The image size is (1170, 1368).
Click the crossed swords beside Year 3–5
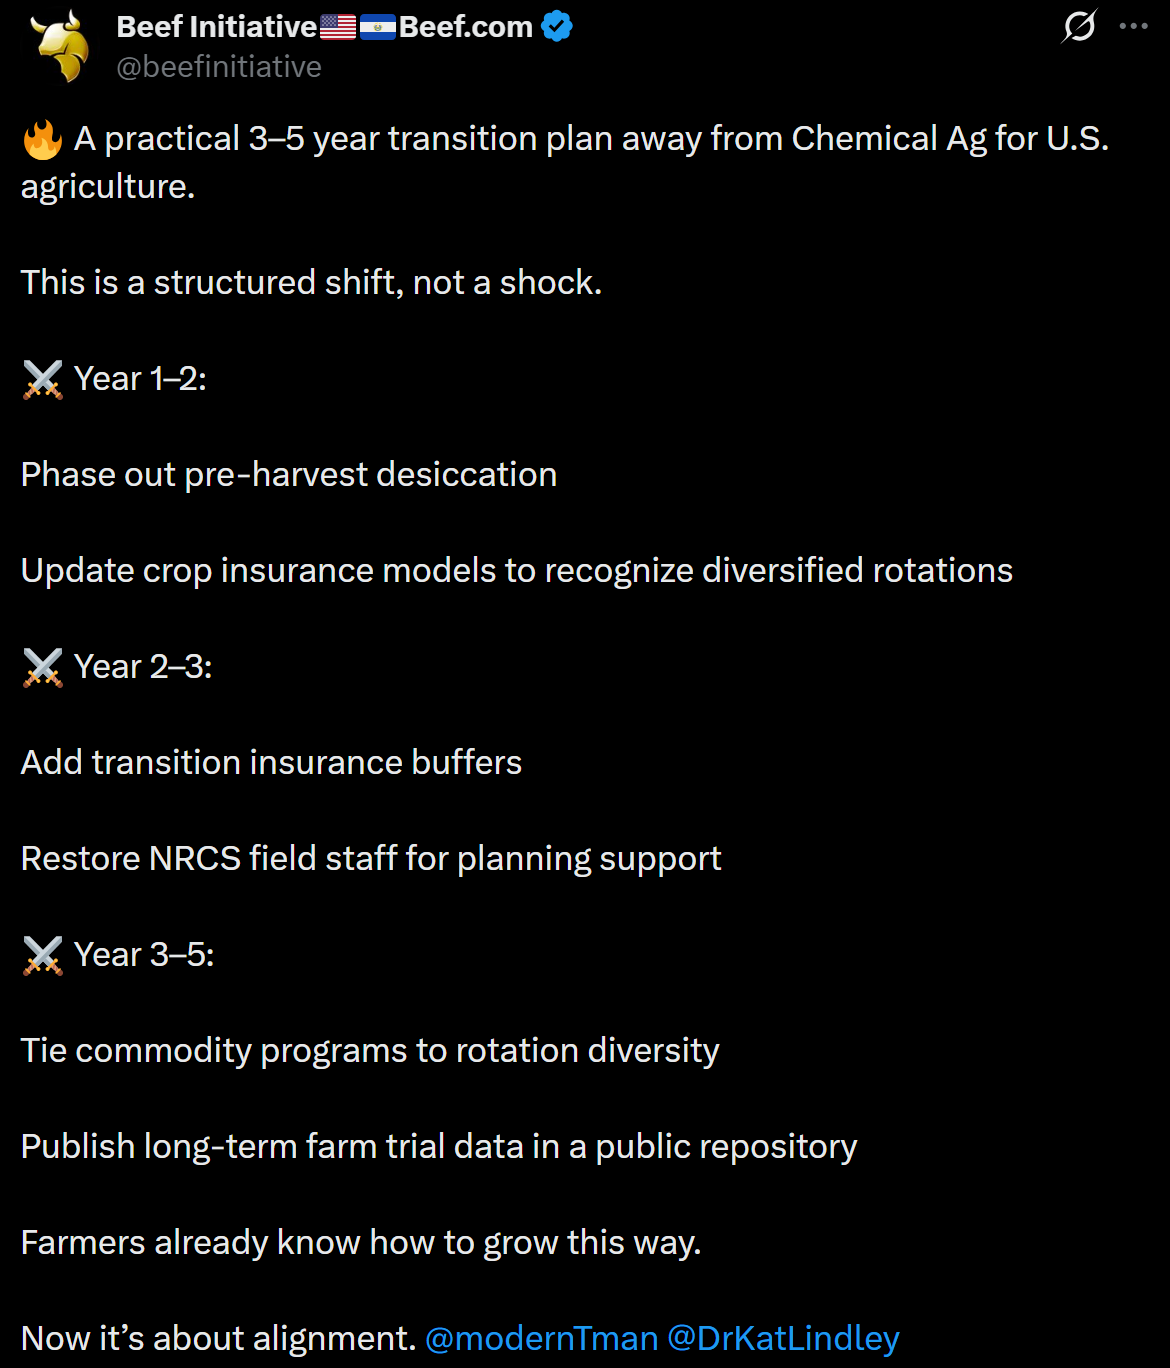[x=43, y=956]
